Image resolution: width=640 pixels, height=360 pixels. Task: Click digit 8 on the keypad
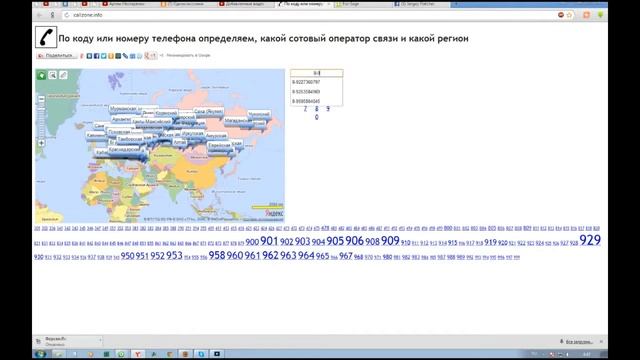(316, 109)
